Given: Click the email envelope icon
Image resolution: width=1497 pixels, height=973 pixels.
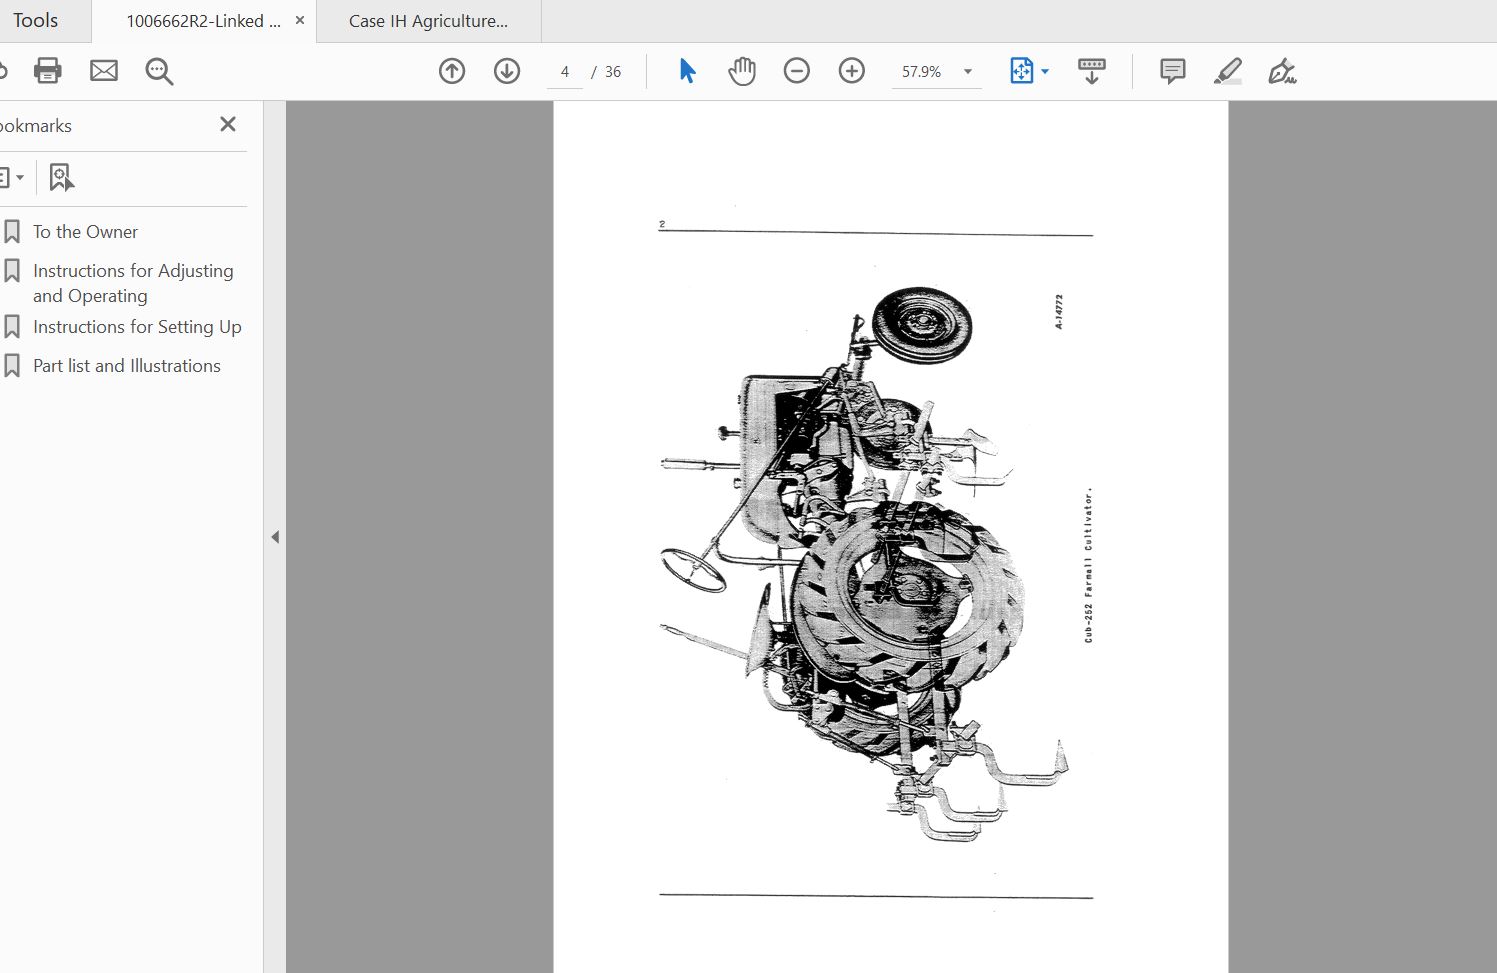Looking at the screenshot, I should (104, 71).
